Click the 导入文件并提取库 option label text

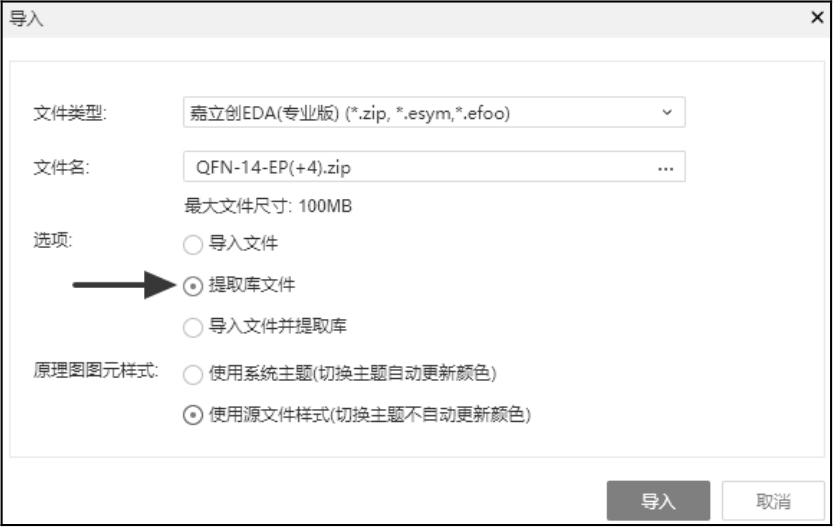(x=278, y=326)
